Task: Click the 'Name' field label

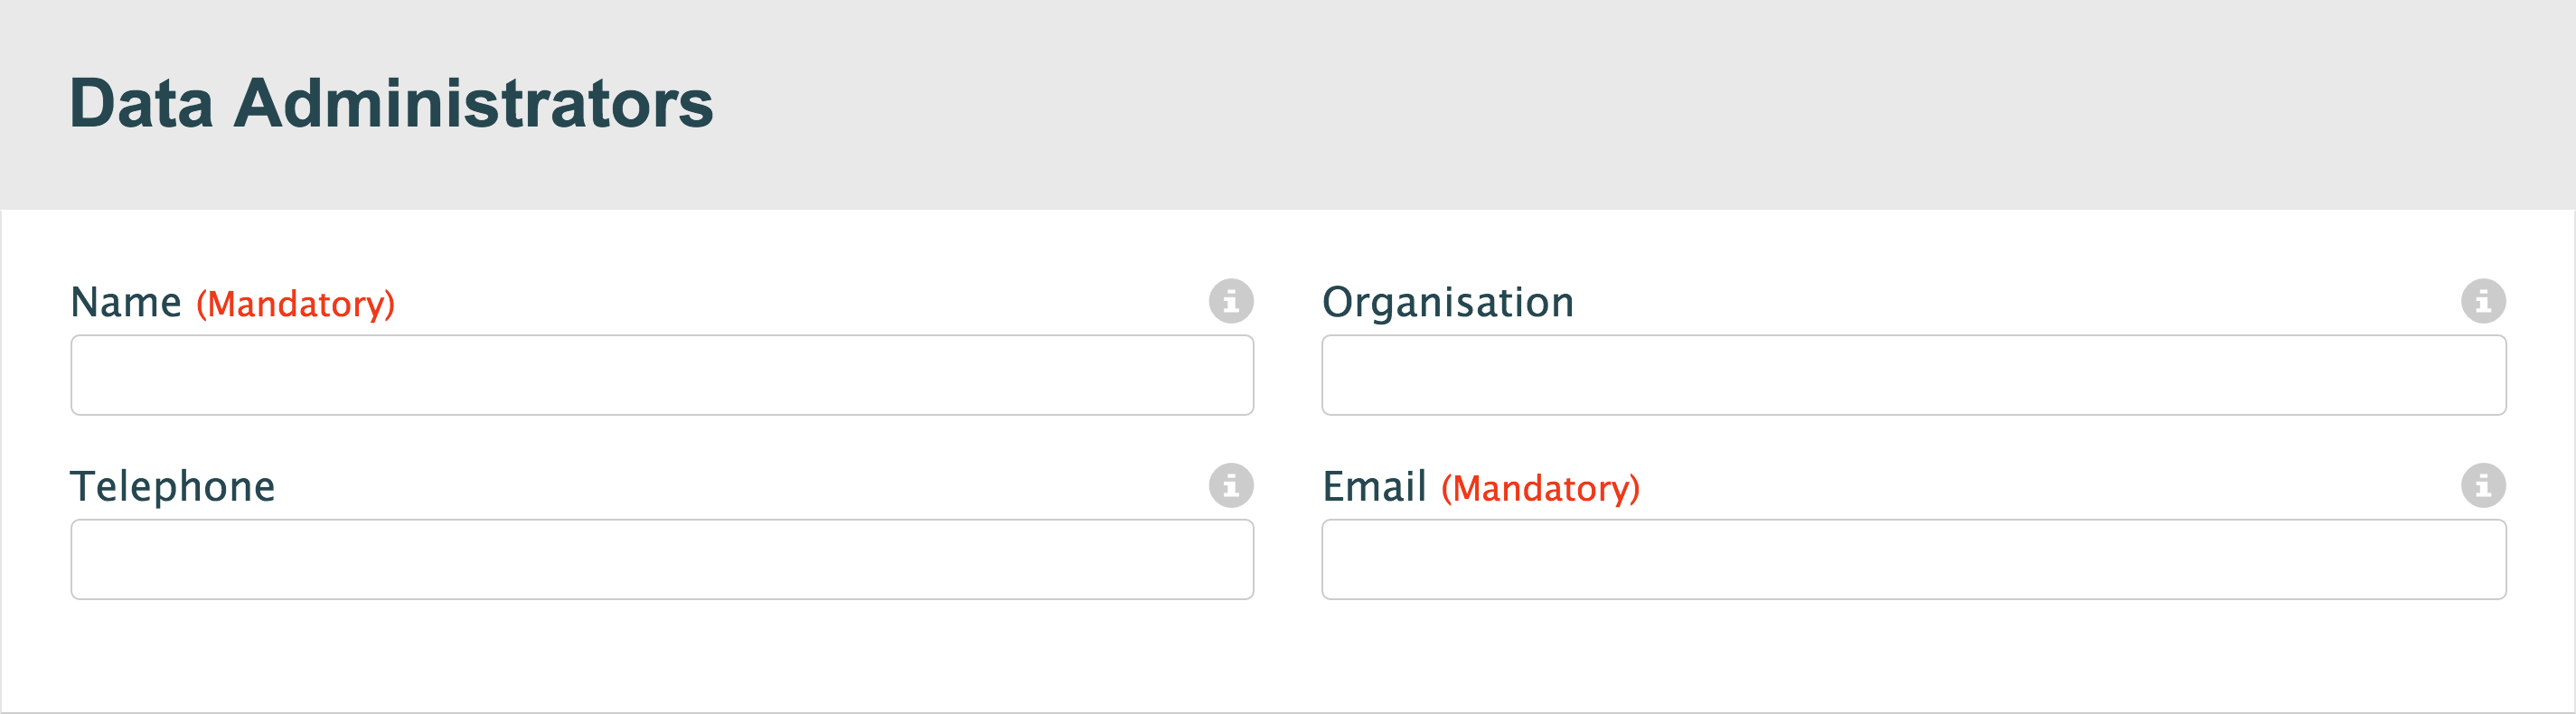Action: click(126, 302)
